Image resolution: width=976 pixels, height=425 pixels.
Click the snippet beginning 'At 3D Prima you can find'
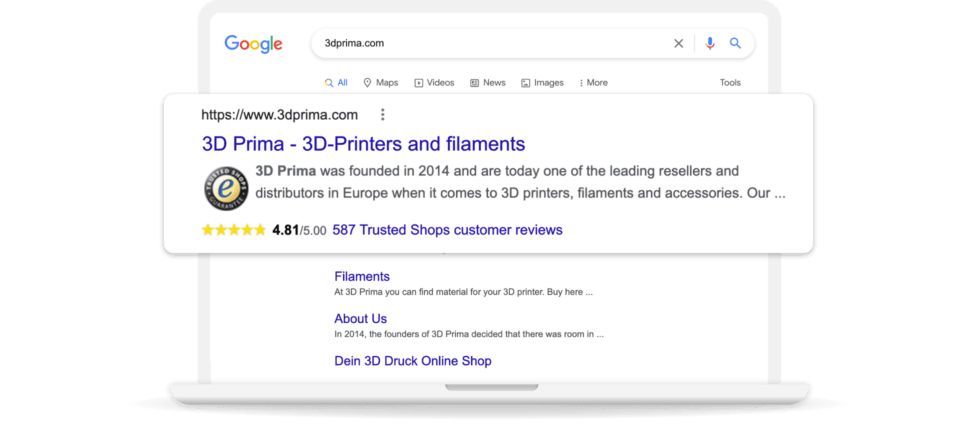click(463, 292)
